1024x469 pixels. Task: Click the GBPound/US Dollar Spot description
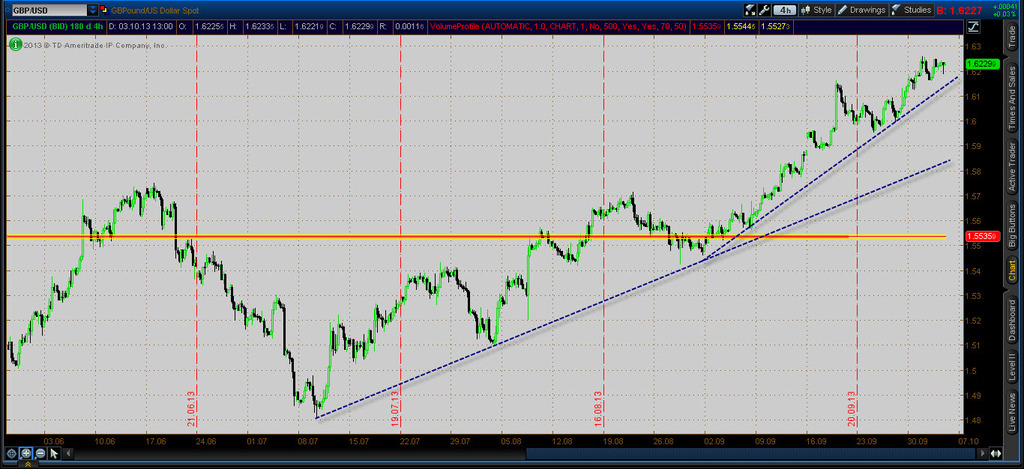153,10
